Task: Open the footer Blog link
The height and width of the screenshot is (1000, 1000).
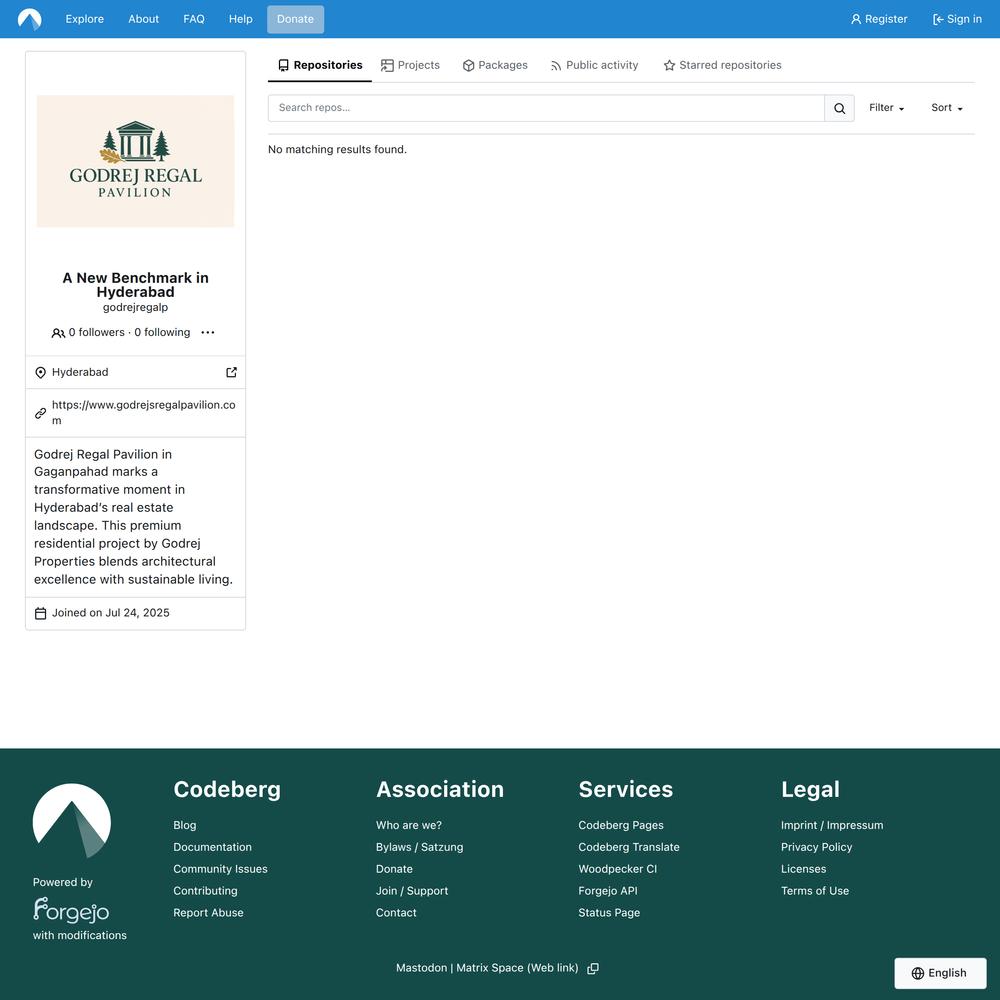Action: pyautogui.click(x=185, y=825)
